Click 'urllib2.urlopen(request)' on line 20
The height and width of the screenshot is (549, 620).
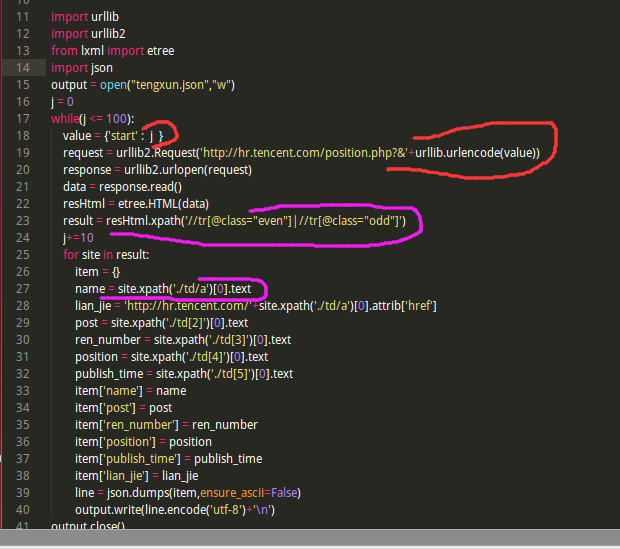point(188,170)
